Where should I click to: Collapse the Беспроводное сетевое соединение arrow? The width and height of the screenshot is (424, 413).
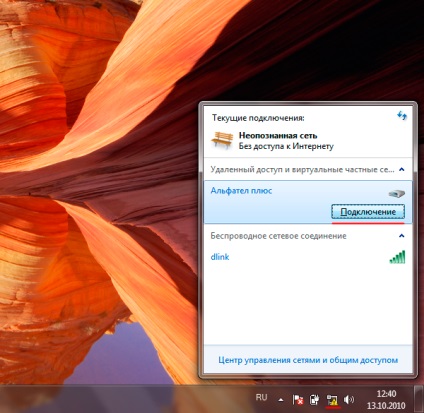(x=402, y=236)
